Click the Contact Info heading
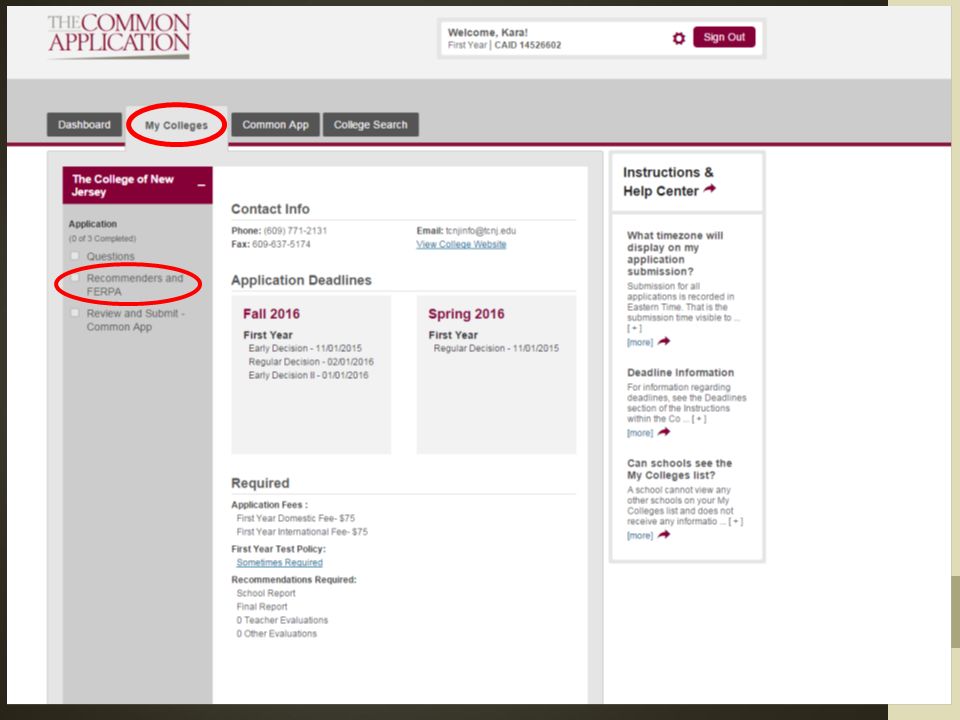The image size is (960, 720). pyautogui.click(x=270, y=209)
